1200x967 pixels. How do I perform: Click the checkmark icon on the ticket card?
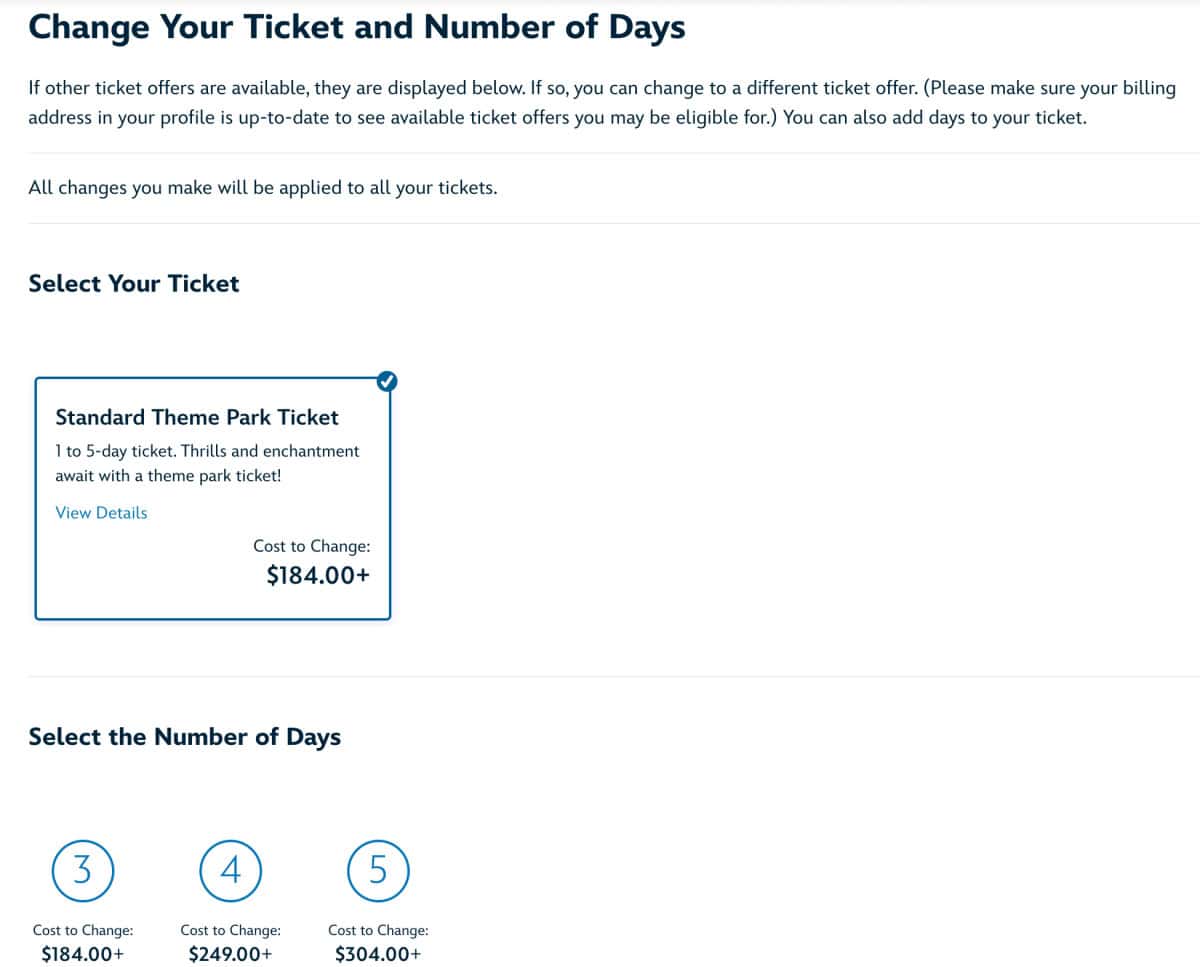click(387, 381)
